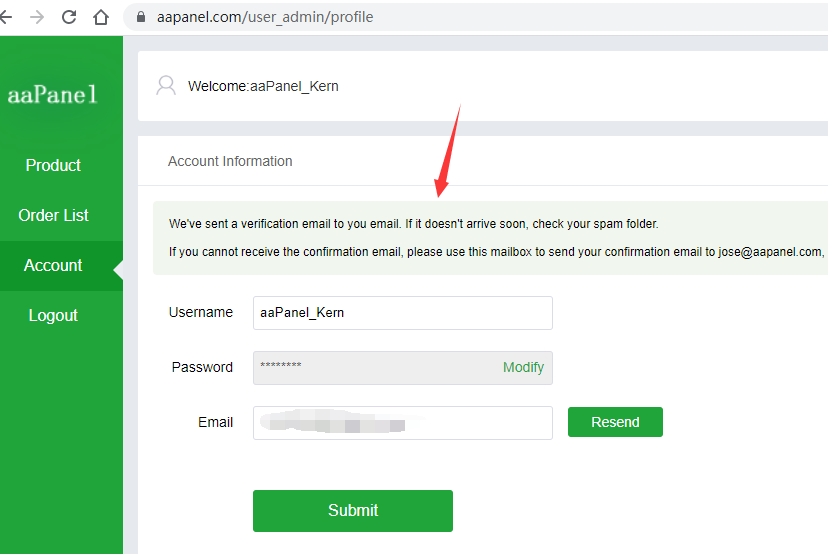Focus the Email input field
828x554 pixels.
[402, 422]
